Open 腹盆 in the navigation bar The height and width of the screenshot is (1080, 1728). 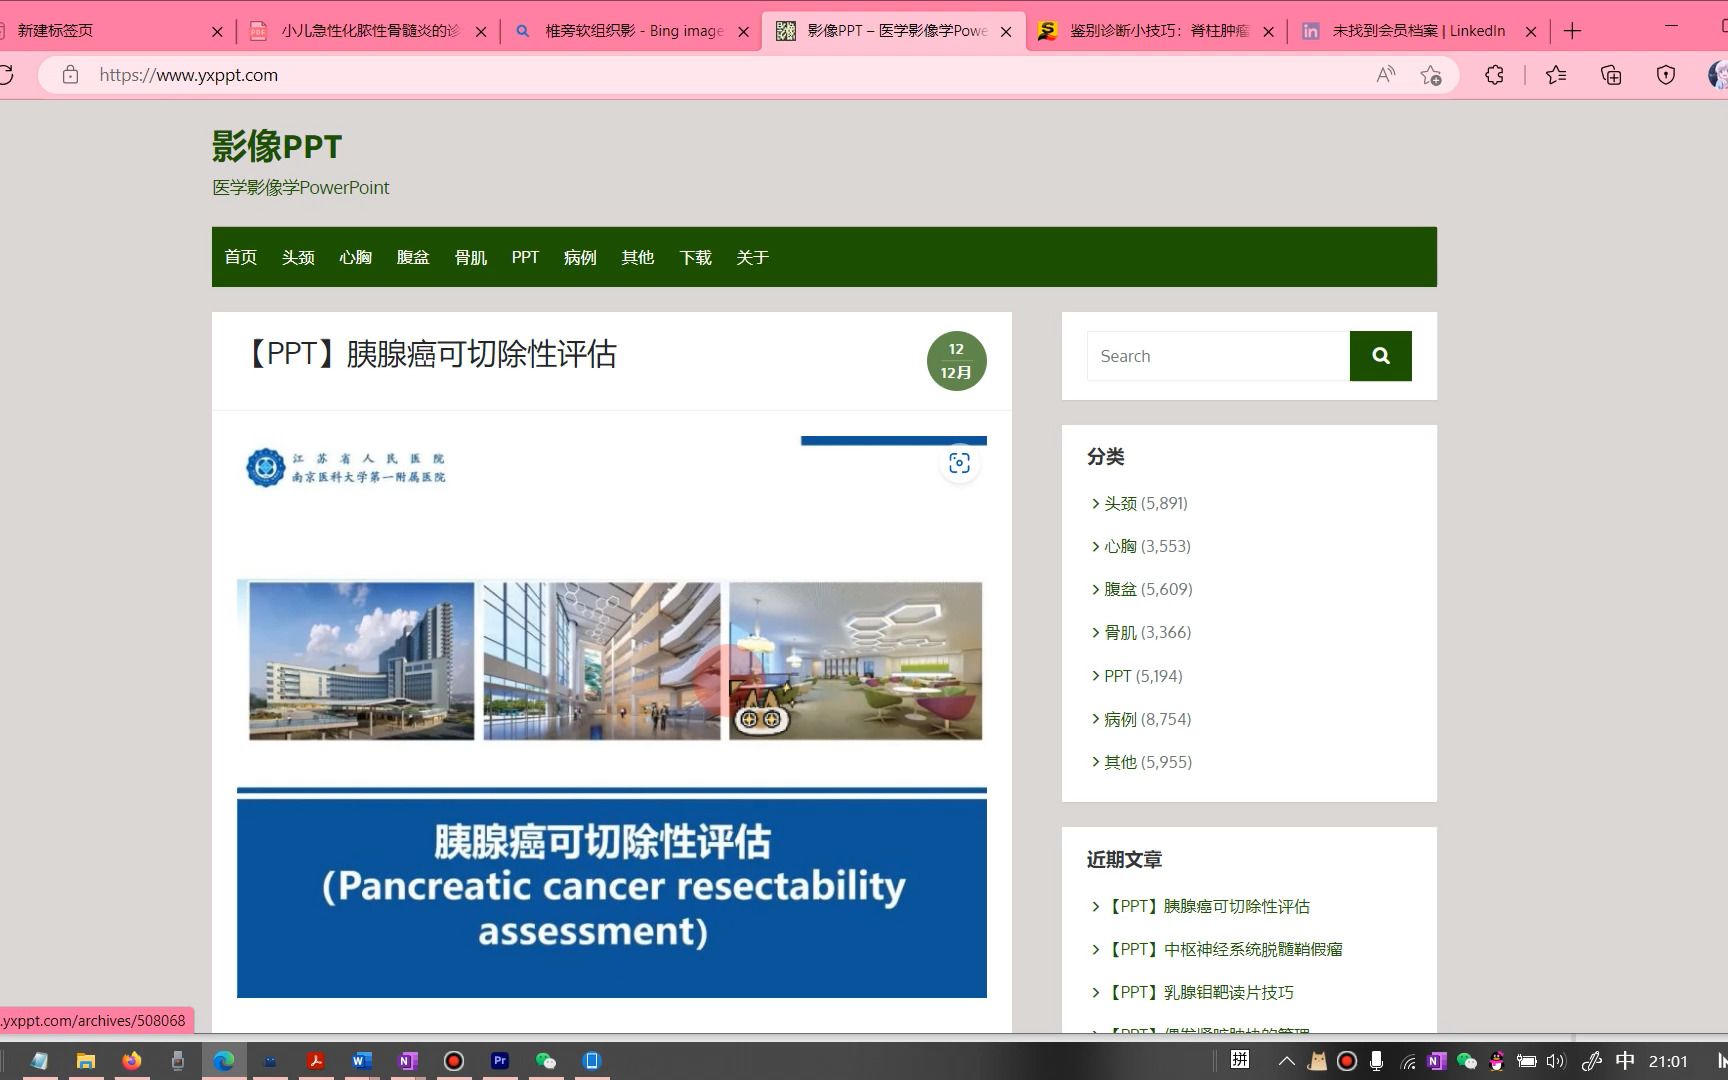413,257
